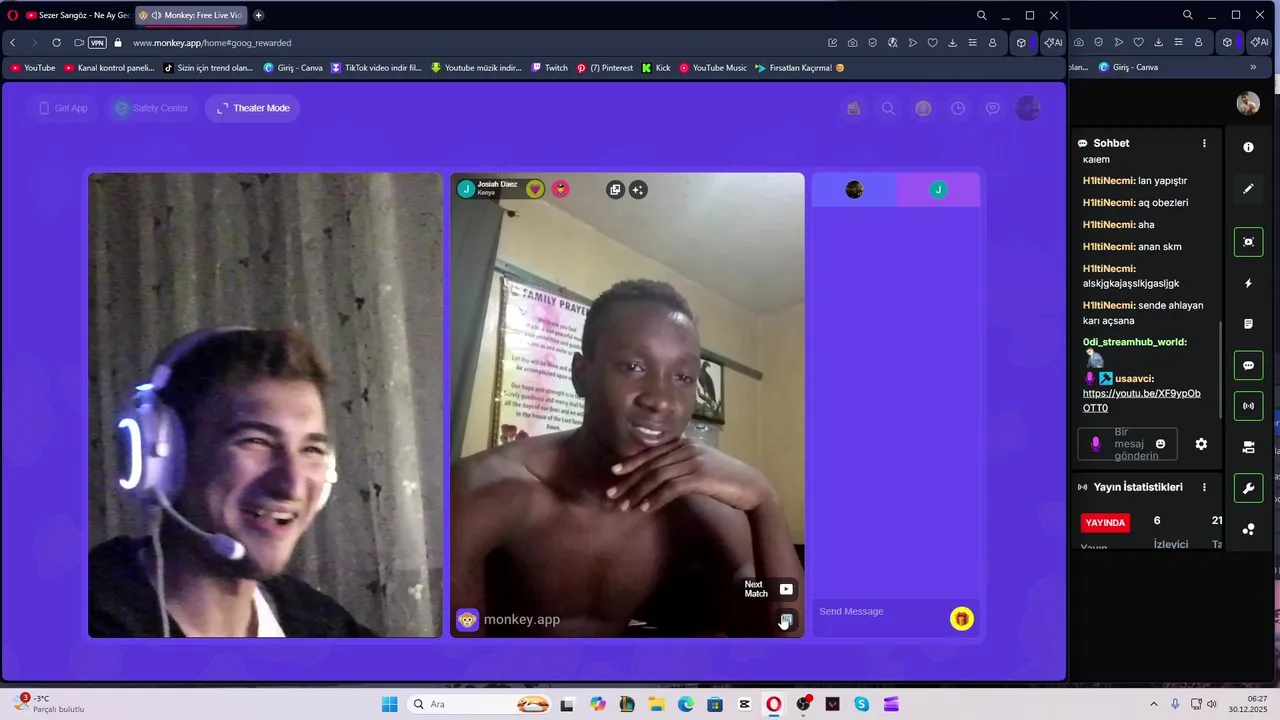Switch to the Sezer Sarıgöz YouTube tab
The width and height of the screenshot is (1280, 720).
[77, 15]
